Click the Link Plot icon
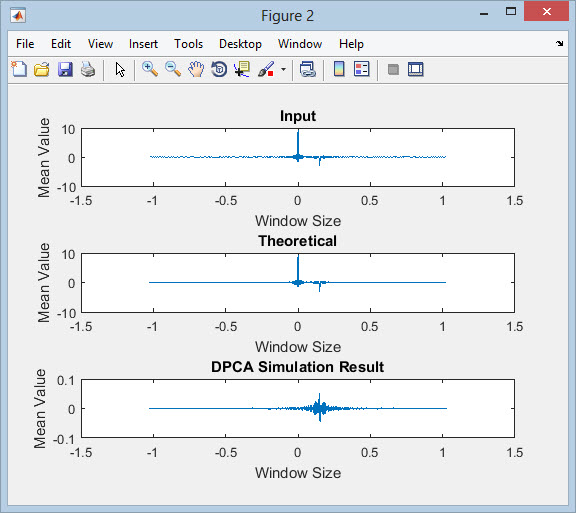 pos(307,69)
